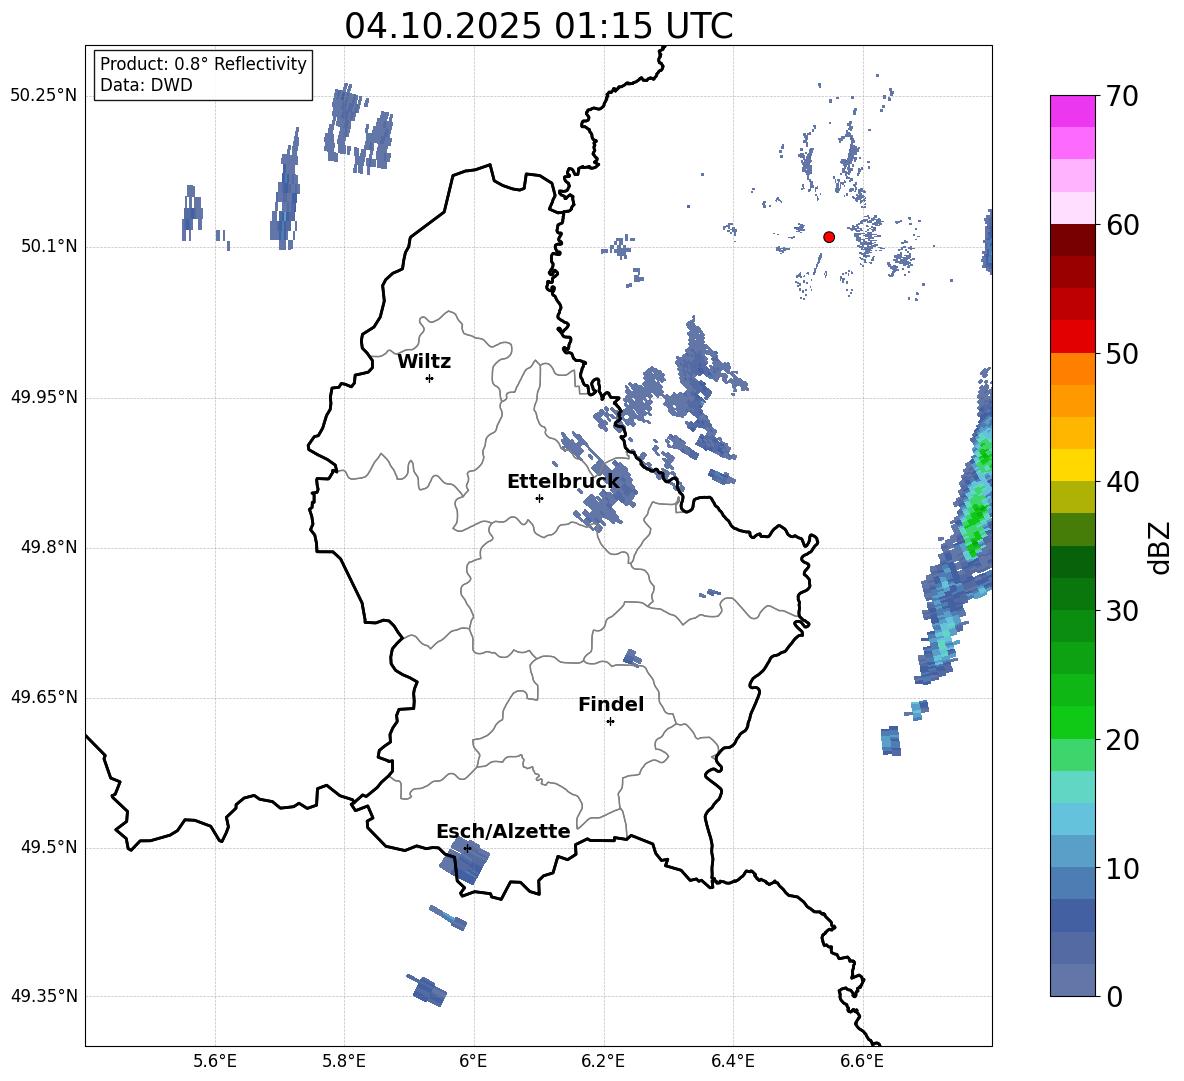Click the colorbar label '10'
Viewport: 1184px width, 1081px height.
[x=1122, y=868]
